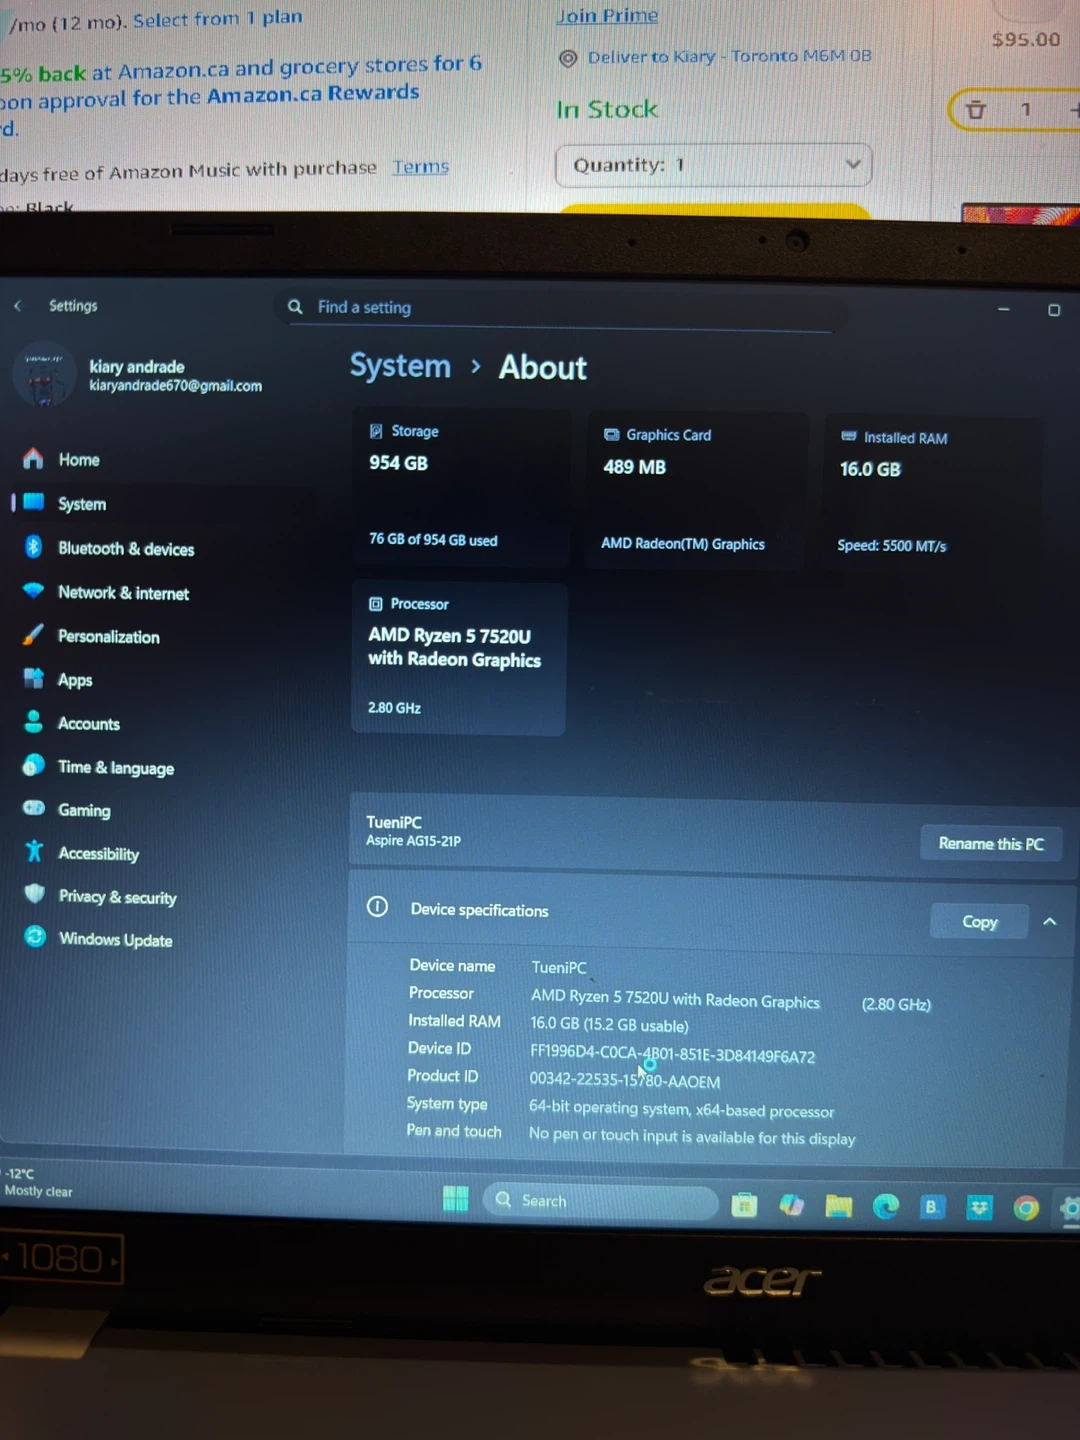Open Microsoft Edge from the taskbar
1080x1440 pixels.
pyautogui.click(x=886, y=1207)
